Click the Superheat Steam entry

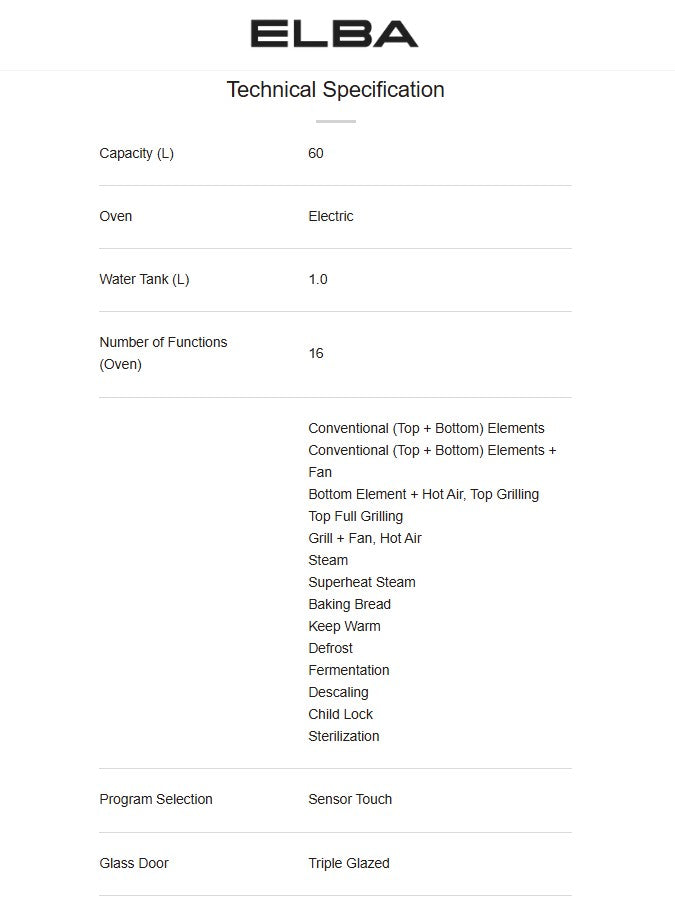(x=362, y=582)
